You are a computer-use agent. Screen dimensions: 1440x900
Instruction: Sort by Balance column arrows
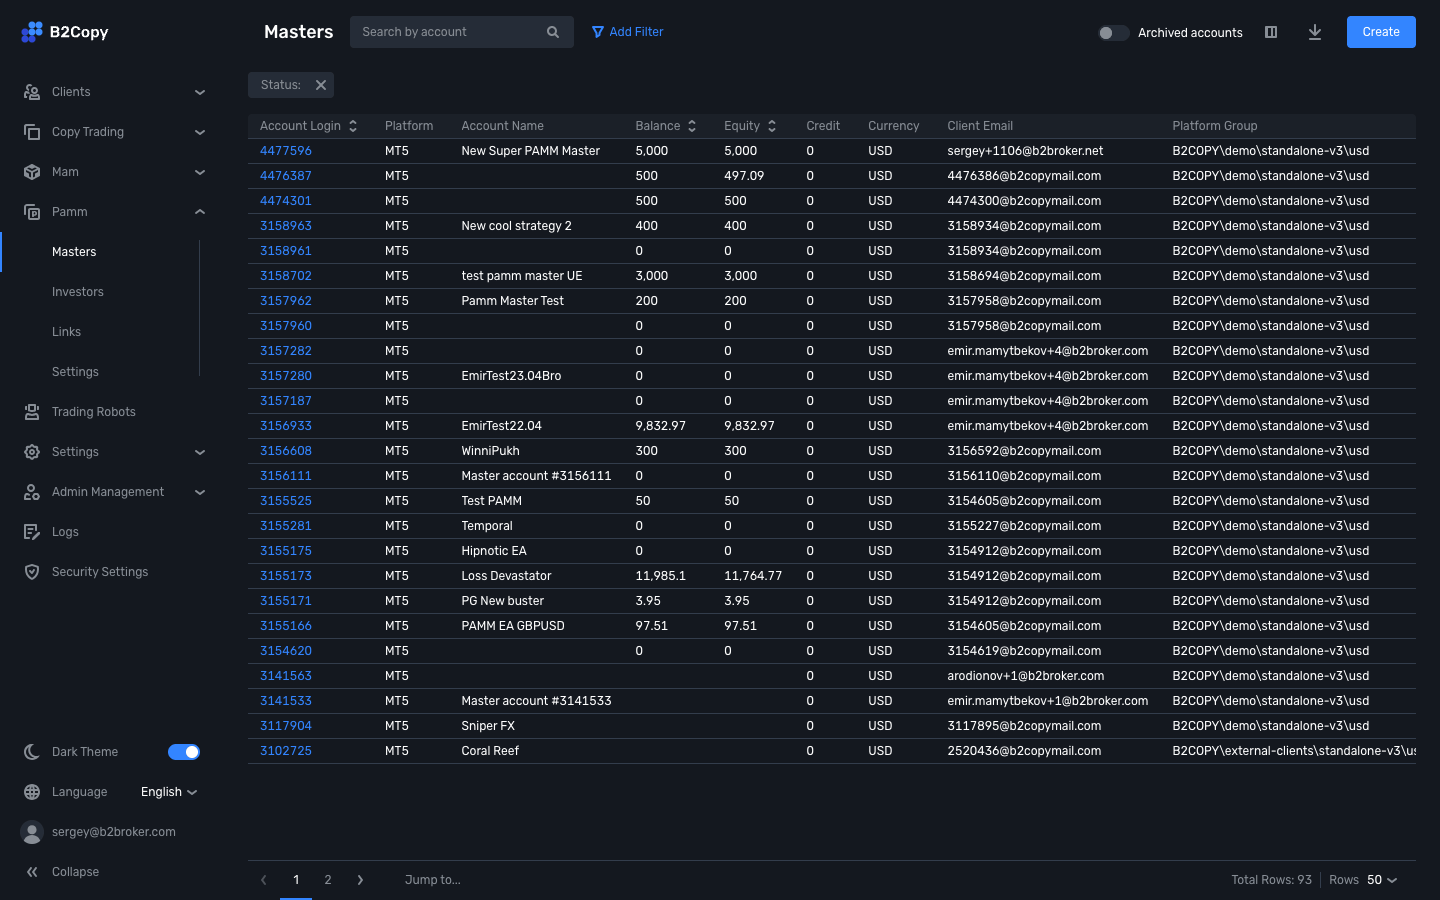coord(692,126)
